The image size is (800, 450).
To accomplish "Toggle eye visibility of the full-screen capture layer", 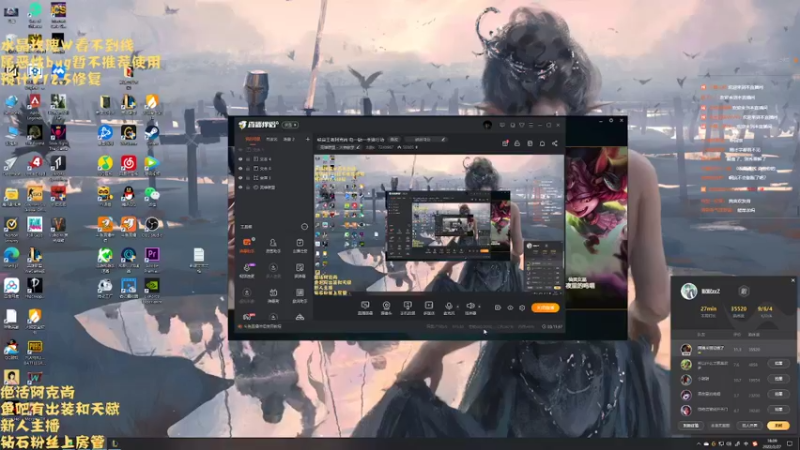I will click(240, 178).
